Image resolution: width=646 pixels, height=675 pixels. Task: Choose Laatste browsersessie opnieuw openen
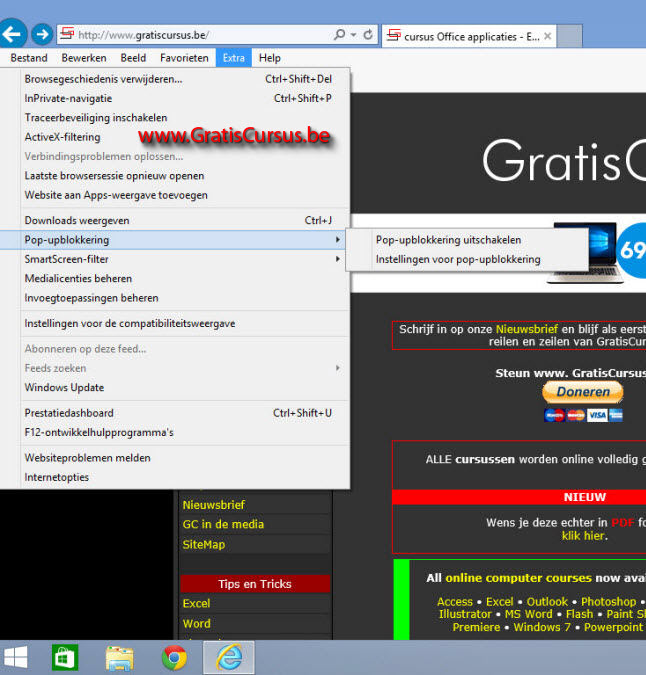pyautogui.click(x=175, y=176)
